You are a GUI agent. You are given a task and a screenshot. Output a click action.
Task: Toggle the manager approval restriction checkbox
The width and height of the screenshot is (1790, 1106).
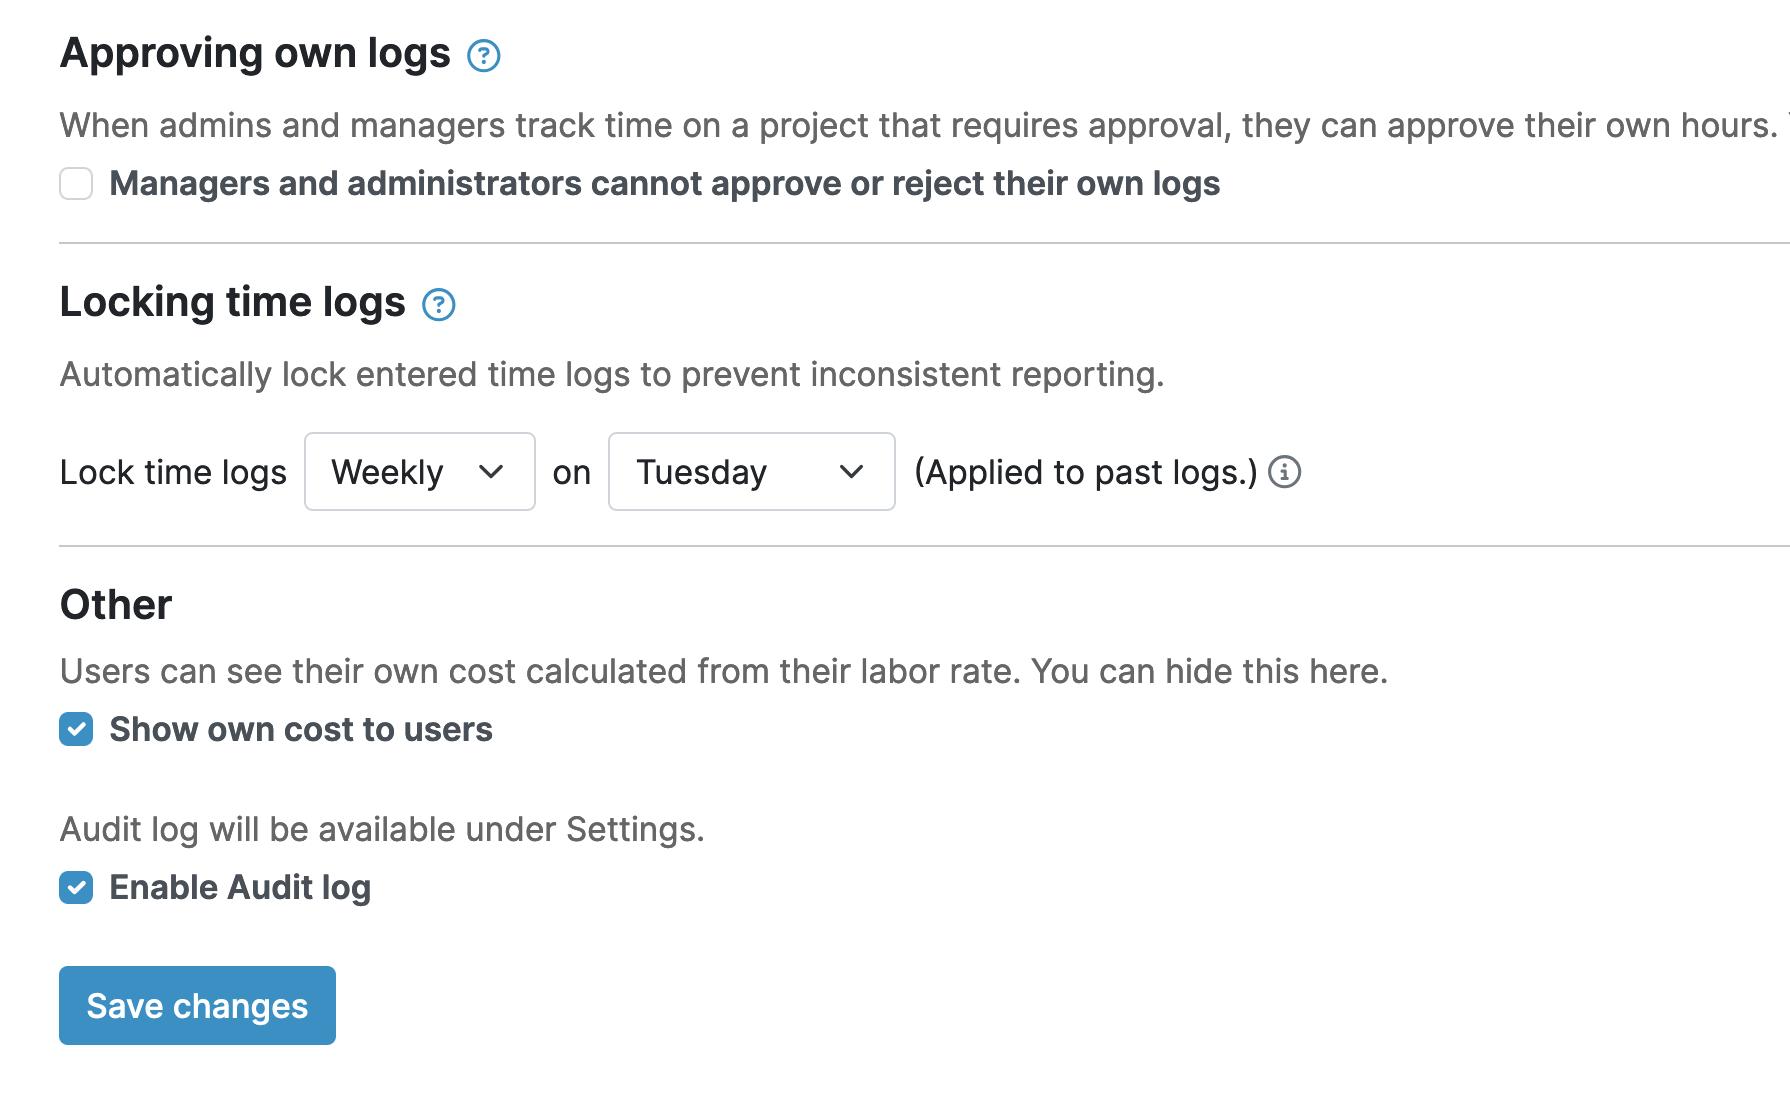pyautogui.click(x=76, y=184)
